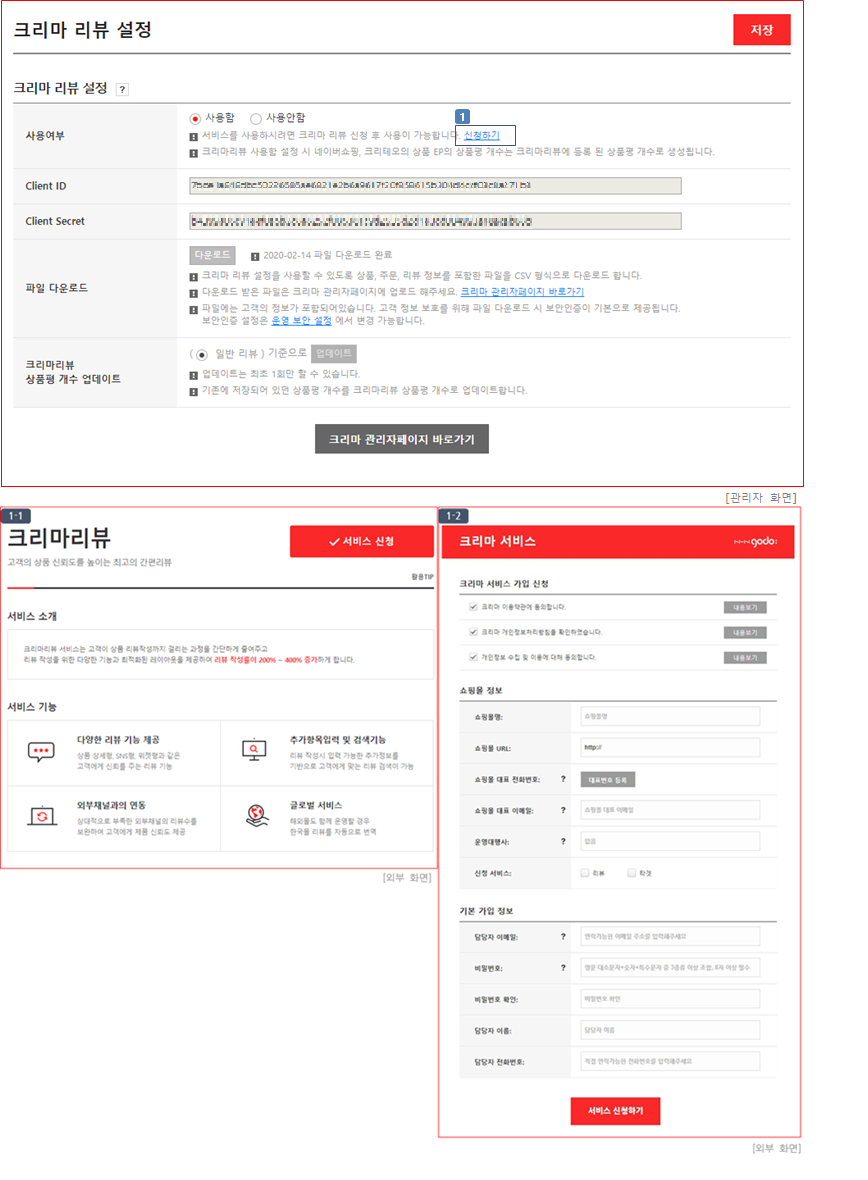
Task: Choose the 일반 리뷰 radio option
Action: [x=201, y=354]
